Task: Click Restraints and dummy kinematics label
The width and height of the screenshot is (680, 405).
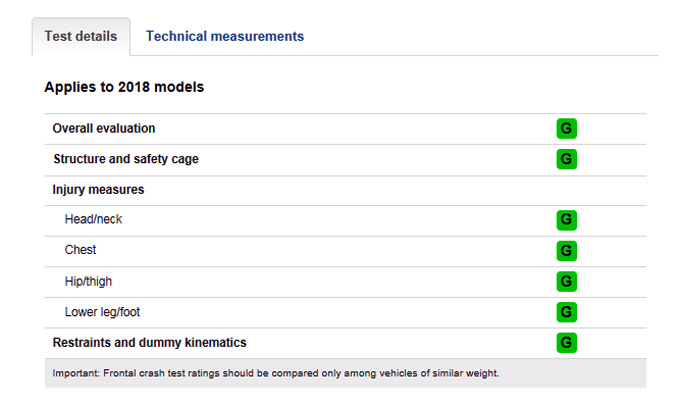Action: tap(150, 343)
